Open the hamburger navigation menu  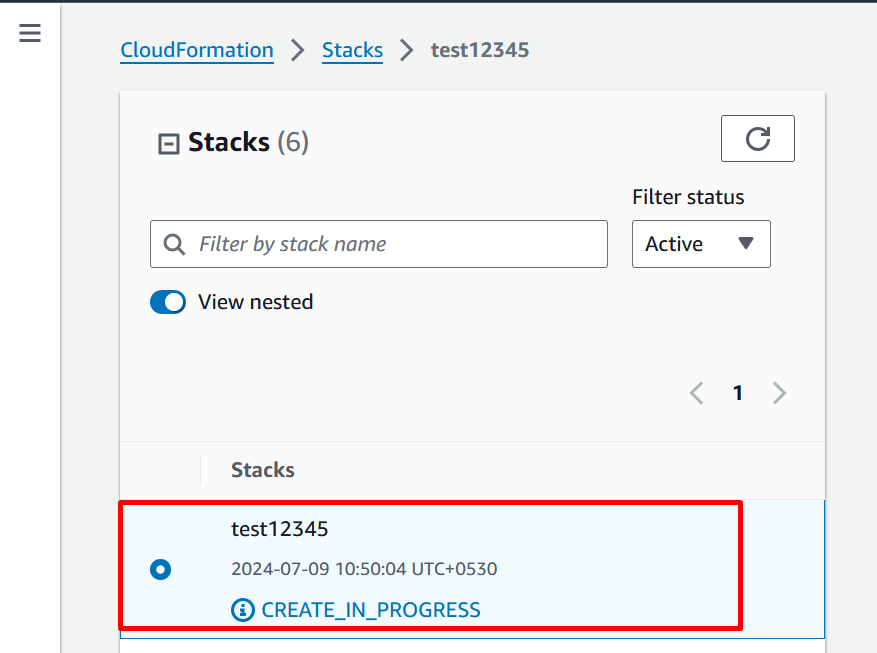tap(30, 33)
